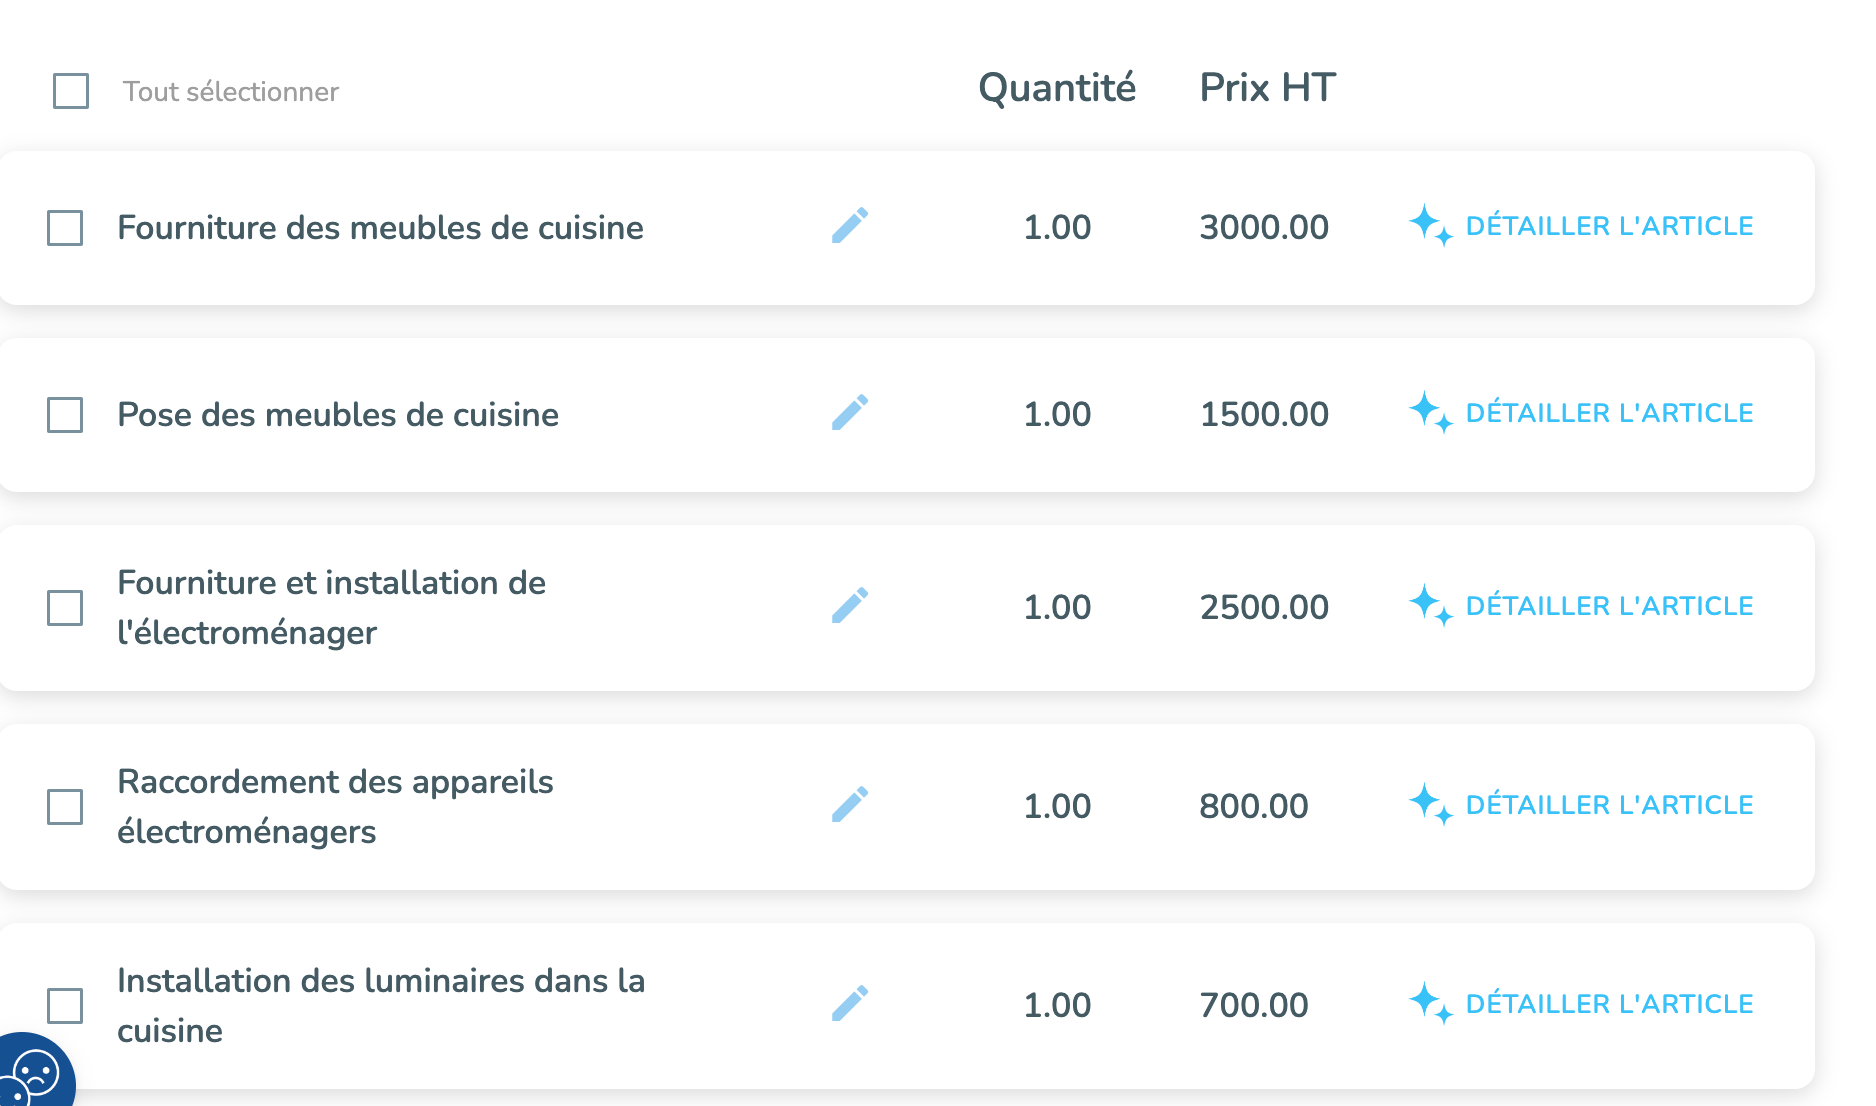Screen dimensions: 1876x1106
Task: Click pencil icon for Installation des luminaires
Action: pos(850,1004)
